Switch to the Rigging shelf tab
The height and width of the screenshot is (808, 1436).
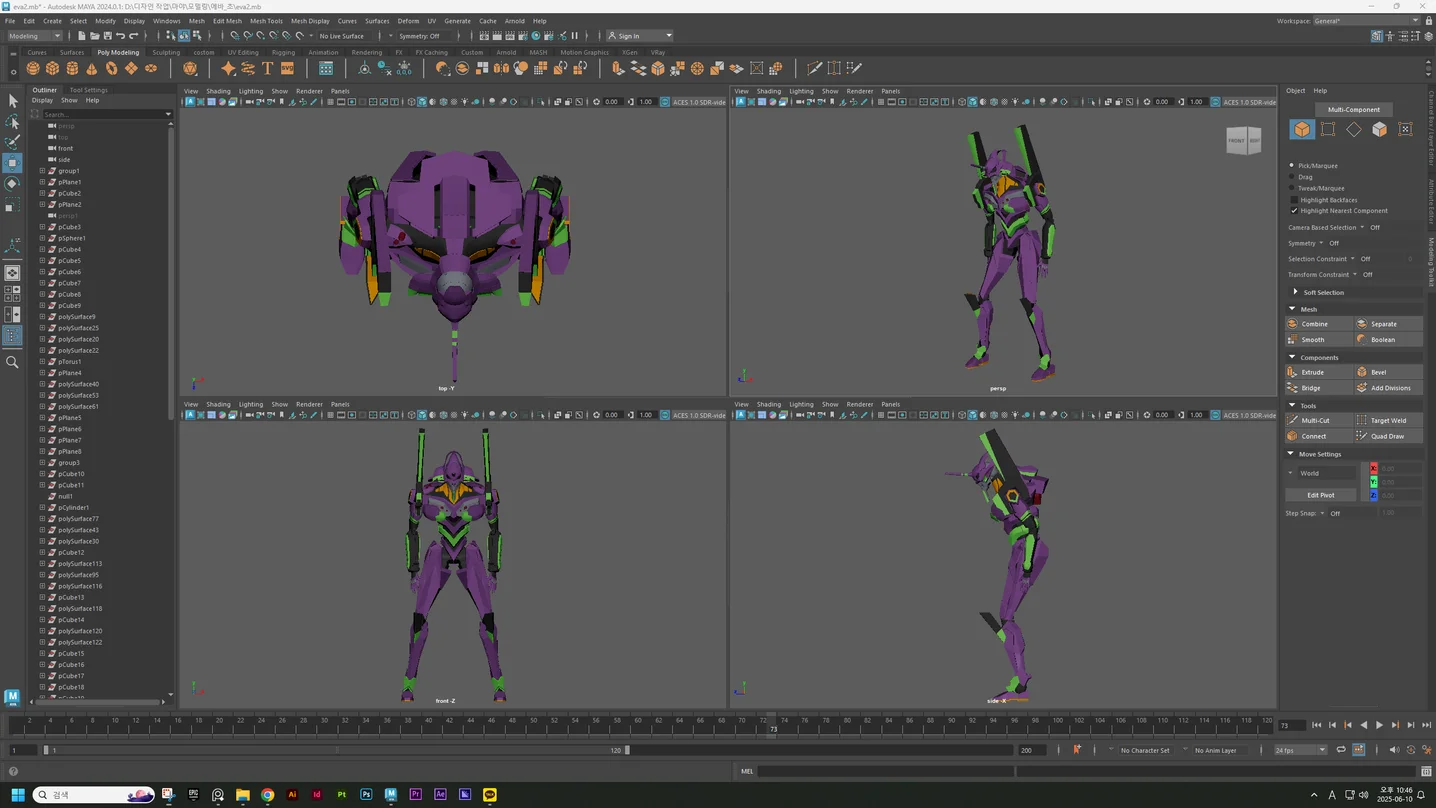(x=283, y=52)
